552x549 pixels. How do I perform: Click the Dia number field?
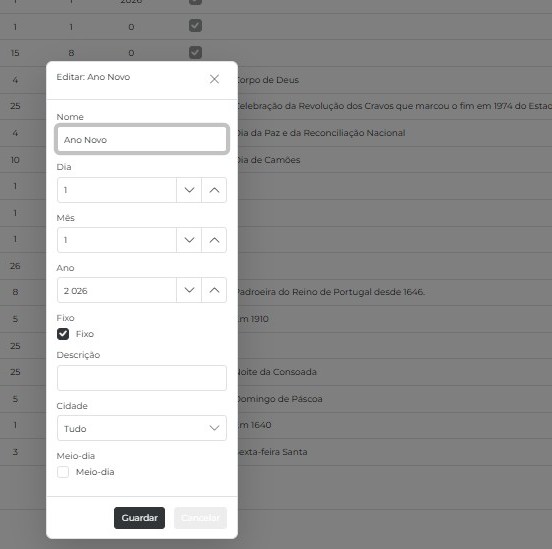tap(117, 190)
